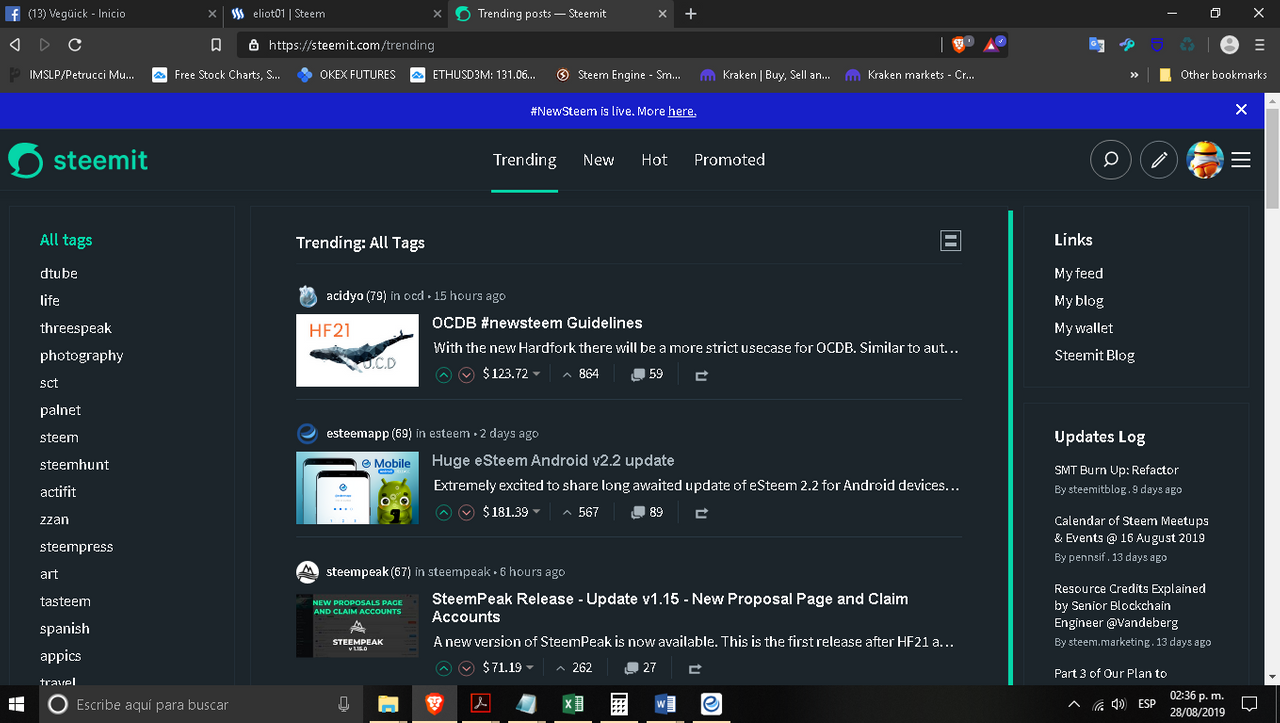Upvote the SteemPeak Release post
1280x723 pixels.
coord(444,668)
